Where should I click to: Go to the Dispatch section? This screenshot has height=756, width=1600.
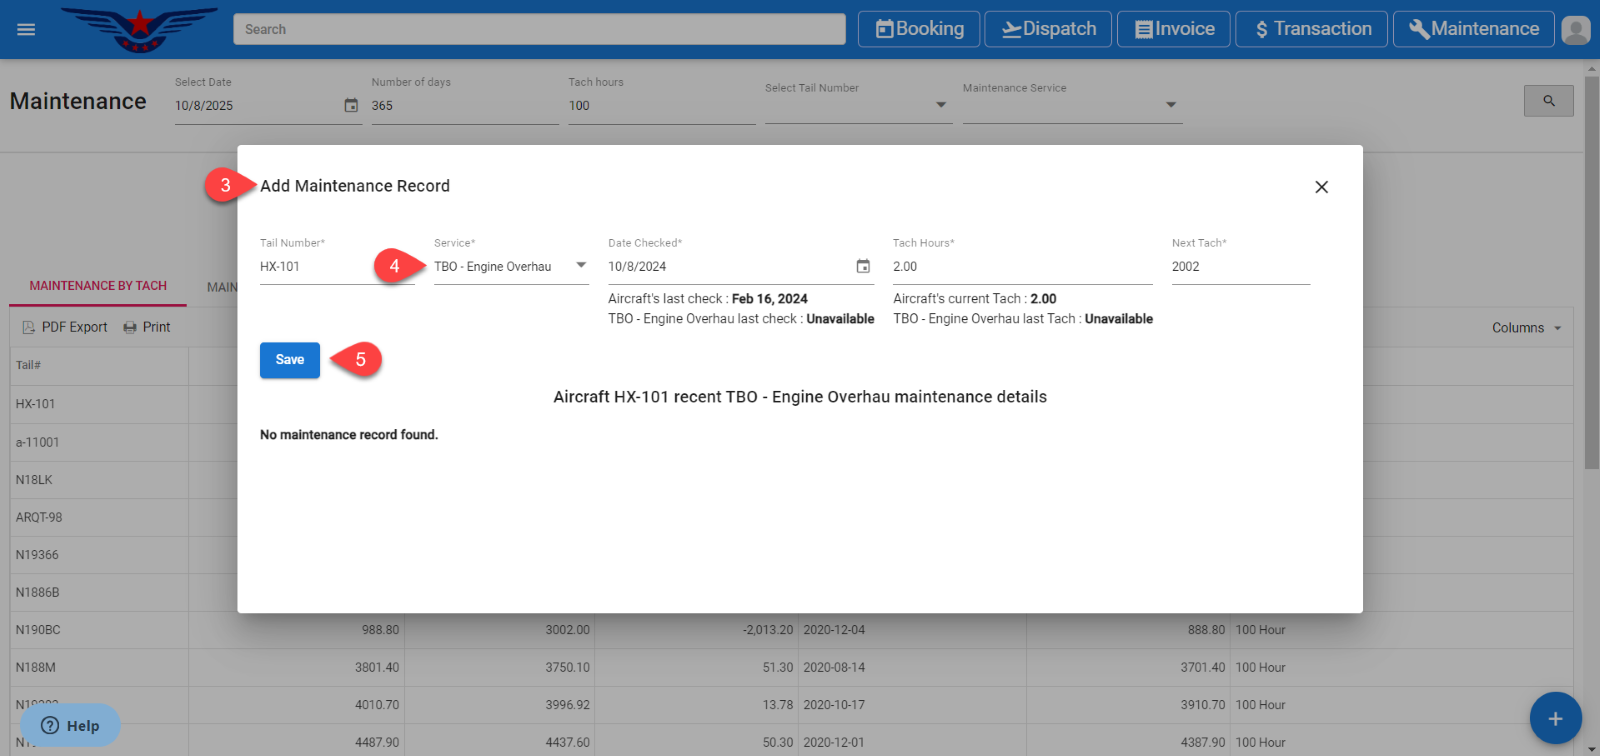[1048, 29]
